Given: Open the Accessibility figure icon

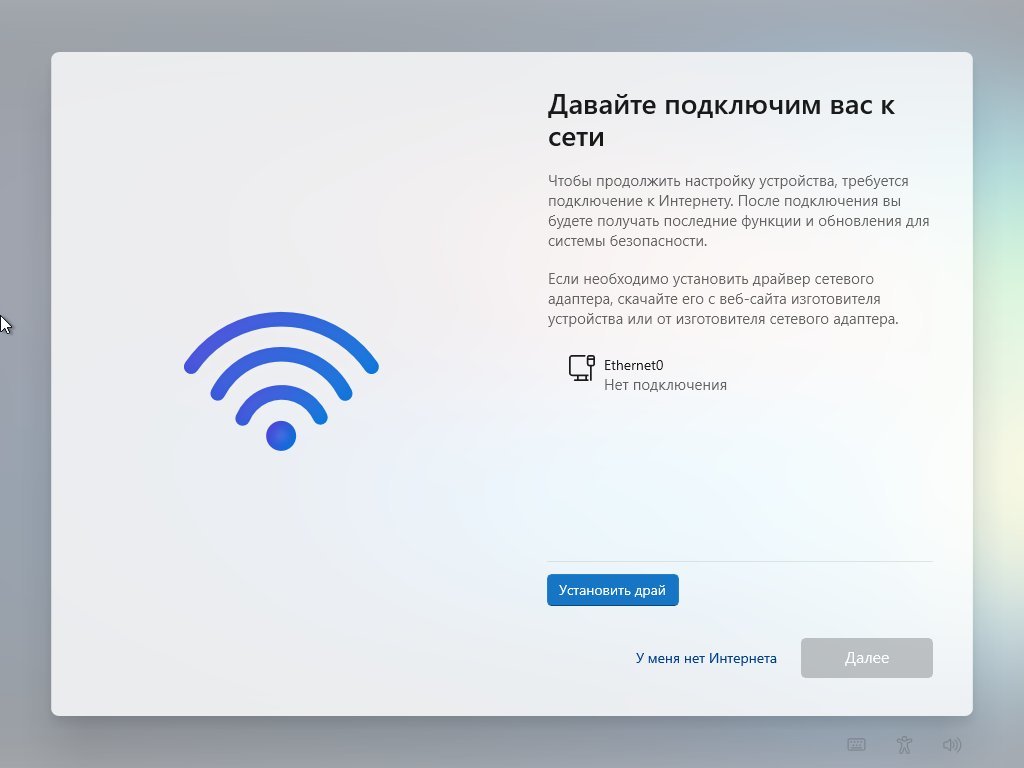Looking at the screenshot, I should point(904,744).
